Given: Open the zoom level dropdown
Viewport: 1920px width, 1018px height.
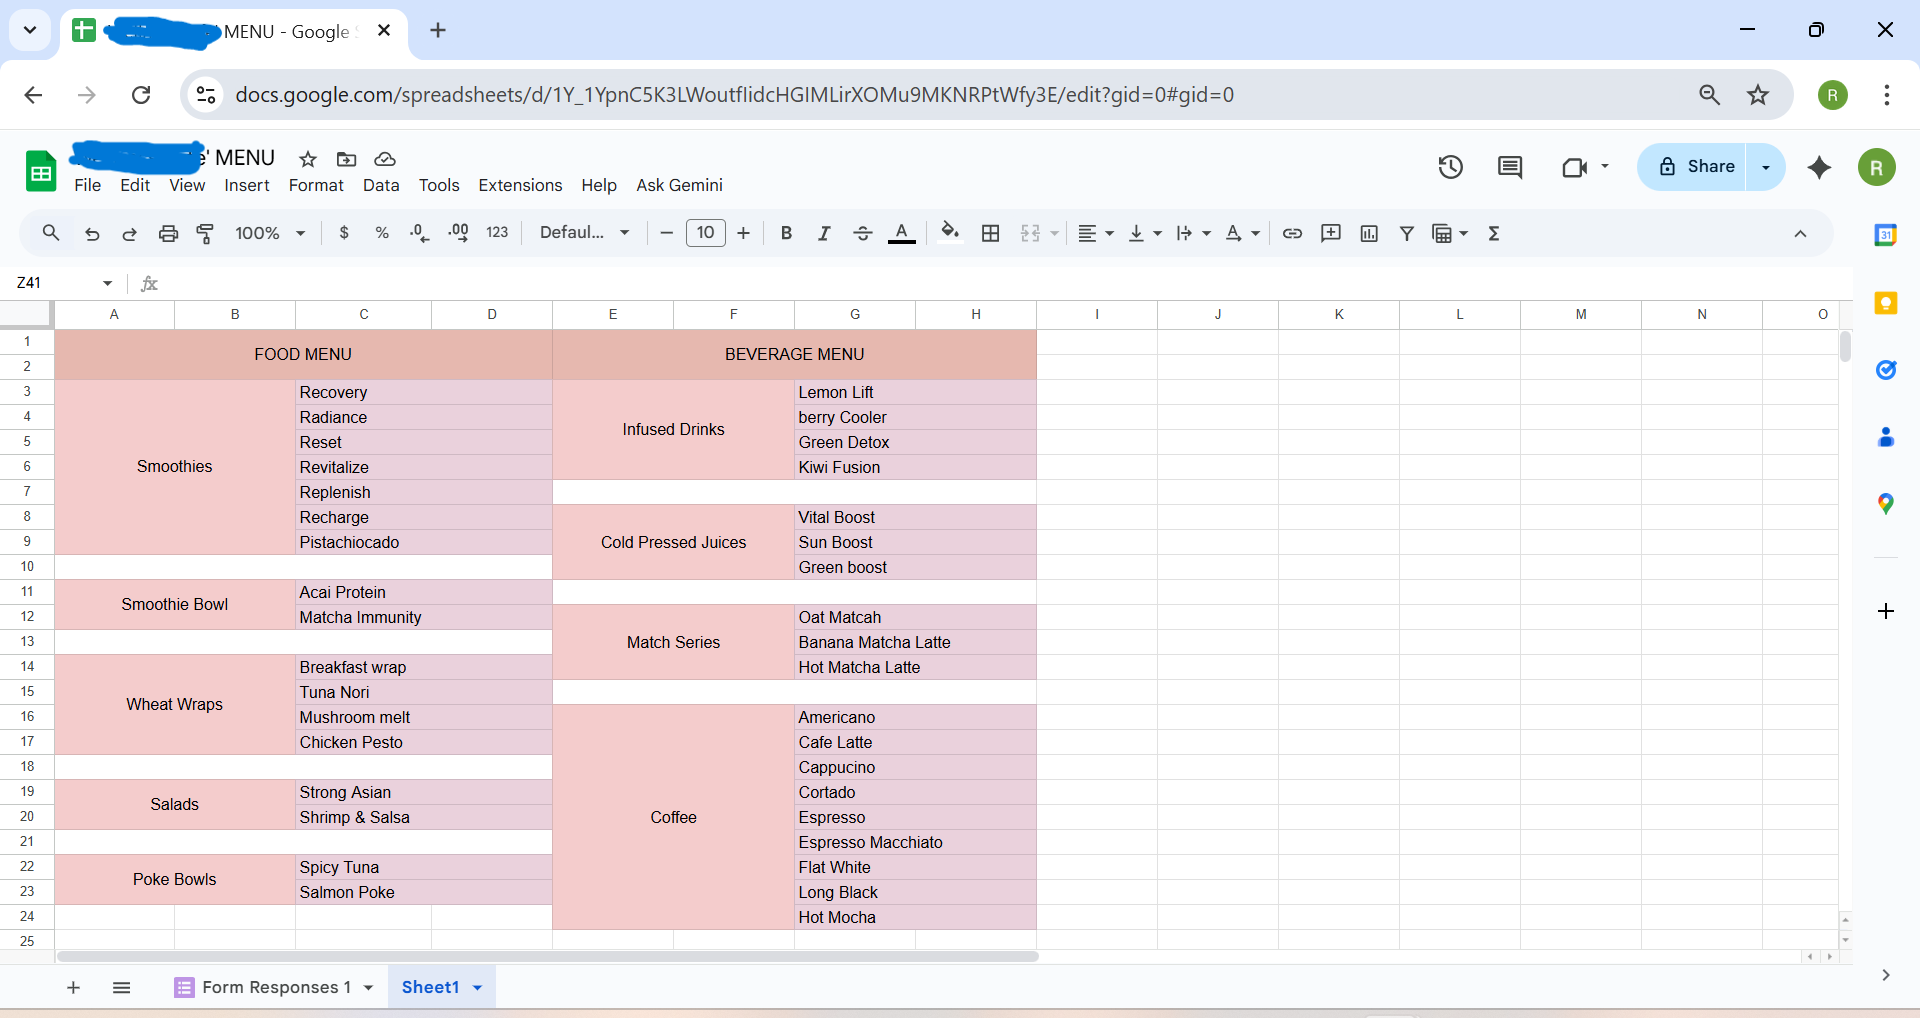Looking at the screenshot, I should tap(270, 233).
